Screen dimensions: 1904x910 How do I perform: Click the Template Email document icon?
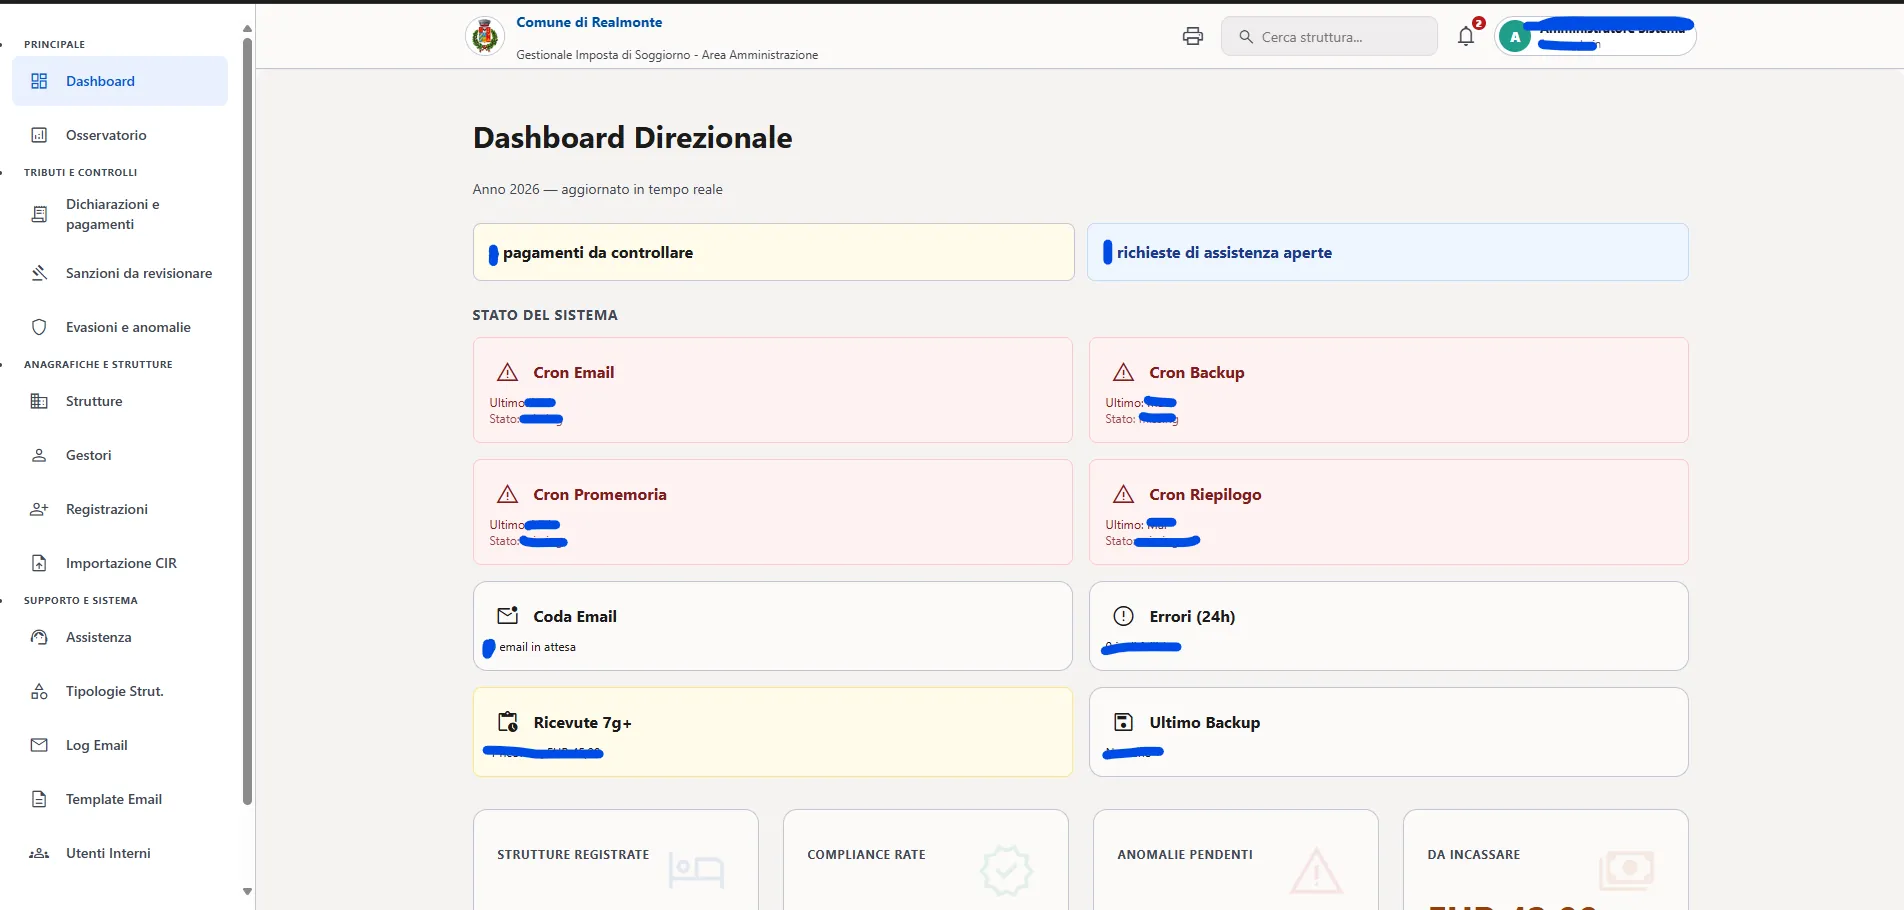coord(39,799)
